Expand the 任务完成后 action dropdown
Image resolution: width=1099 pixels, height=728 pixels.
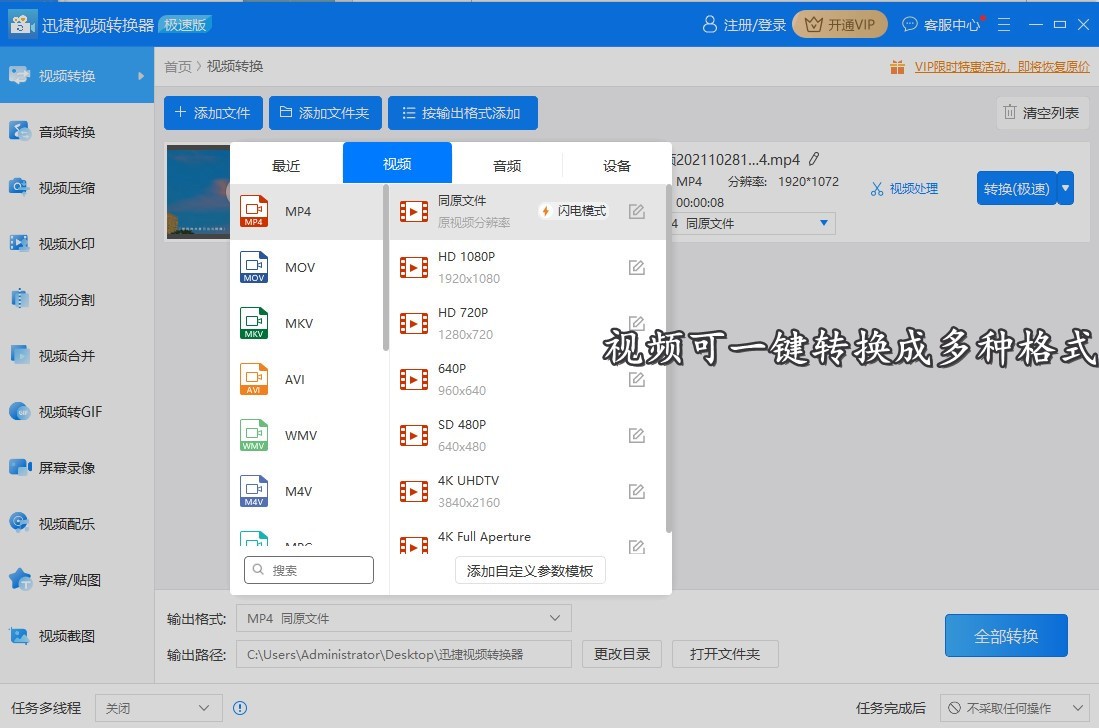[1014, 708]
